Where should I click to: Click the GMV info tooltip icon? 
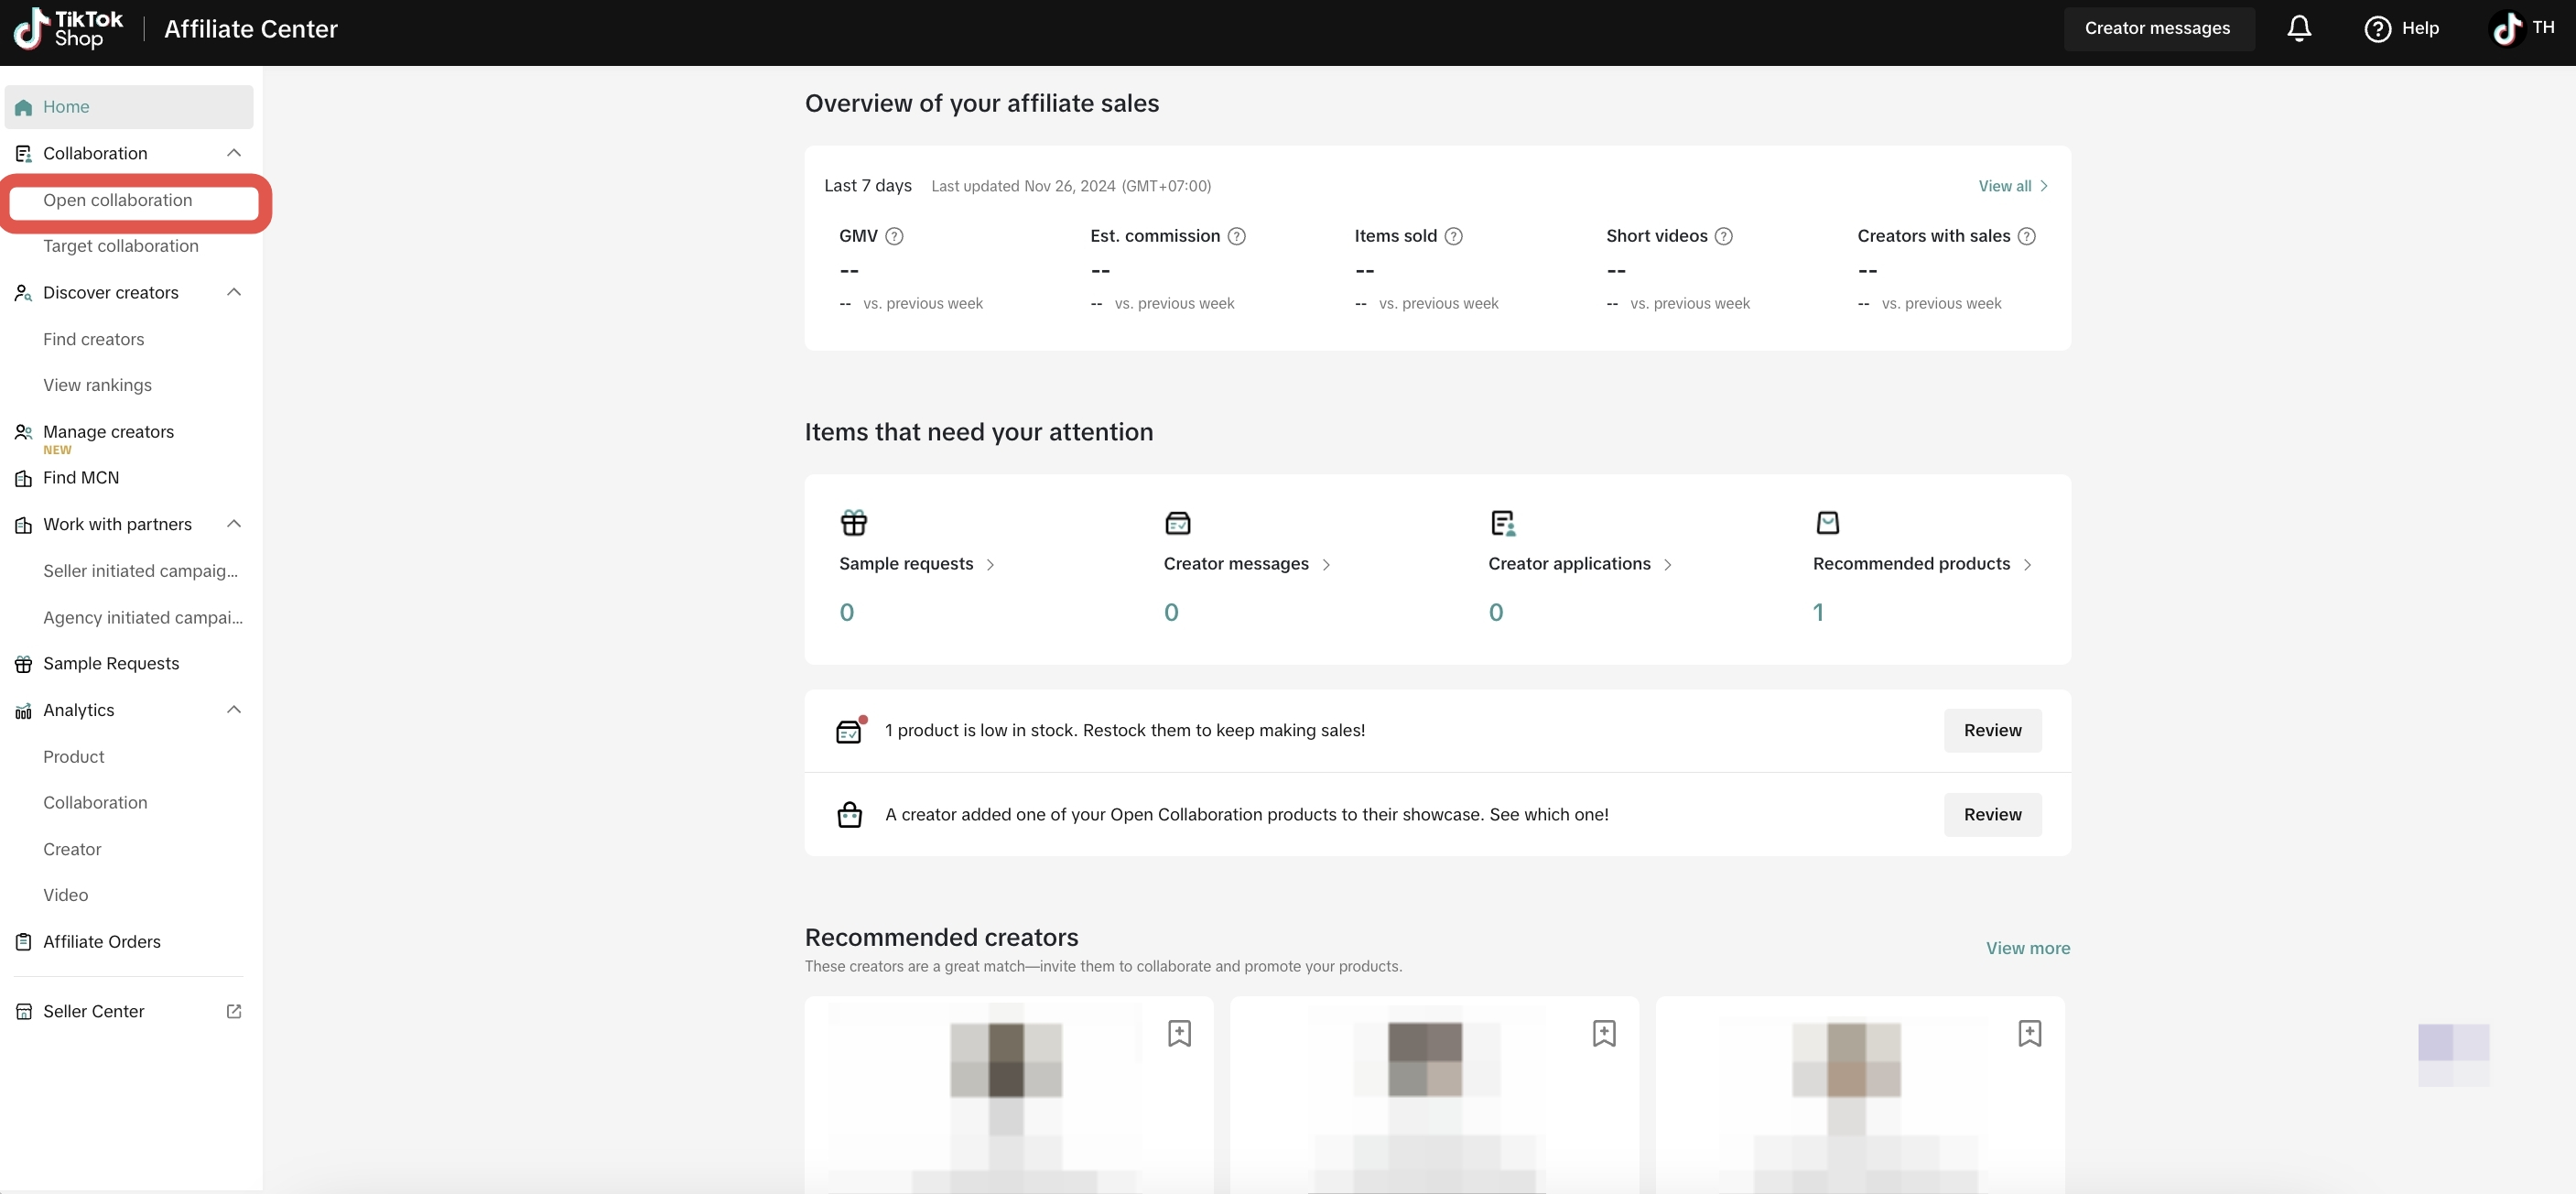[x=894, y=236]
